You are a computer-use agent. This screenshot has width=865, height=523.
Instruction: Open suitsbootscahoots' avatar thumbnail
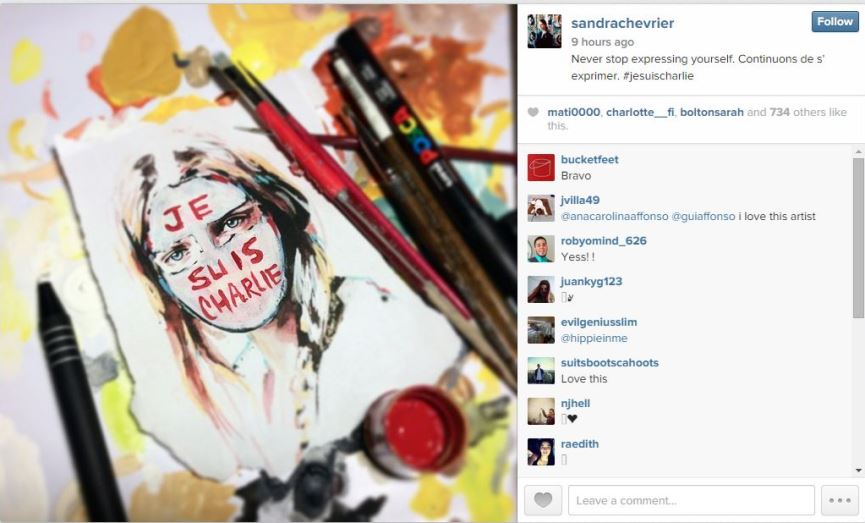(x=541, y=371)
